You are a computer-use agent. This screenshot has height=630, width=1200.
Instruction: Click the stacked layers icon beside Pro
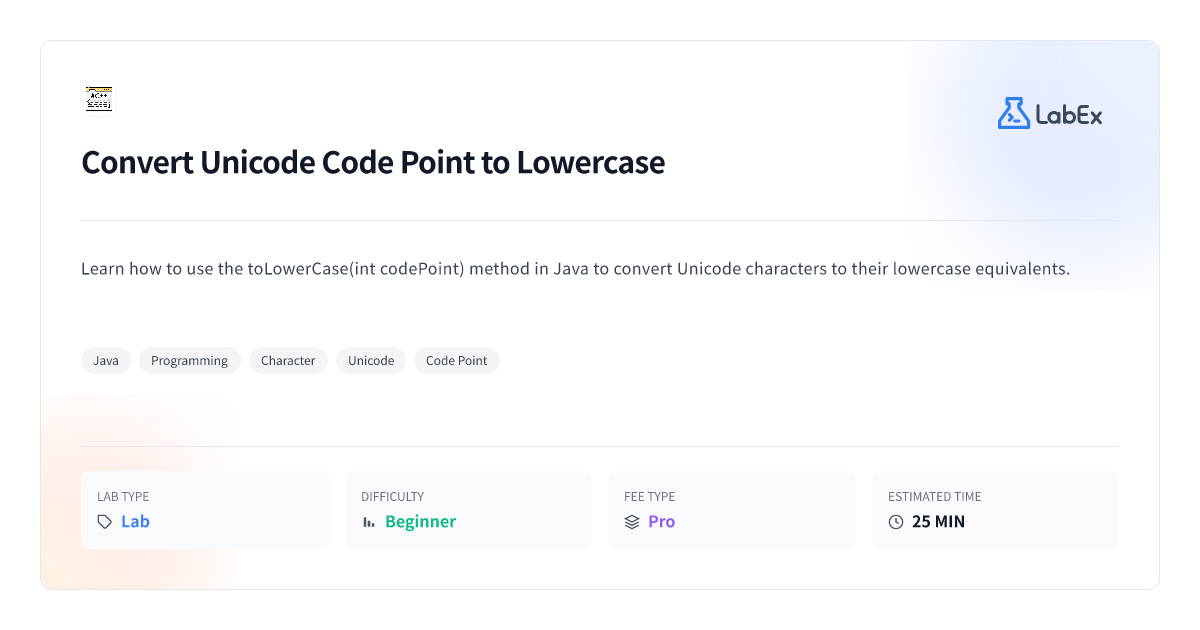(x=632, y=522)
